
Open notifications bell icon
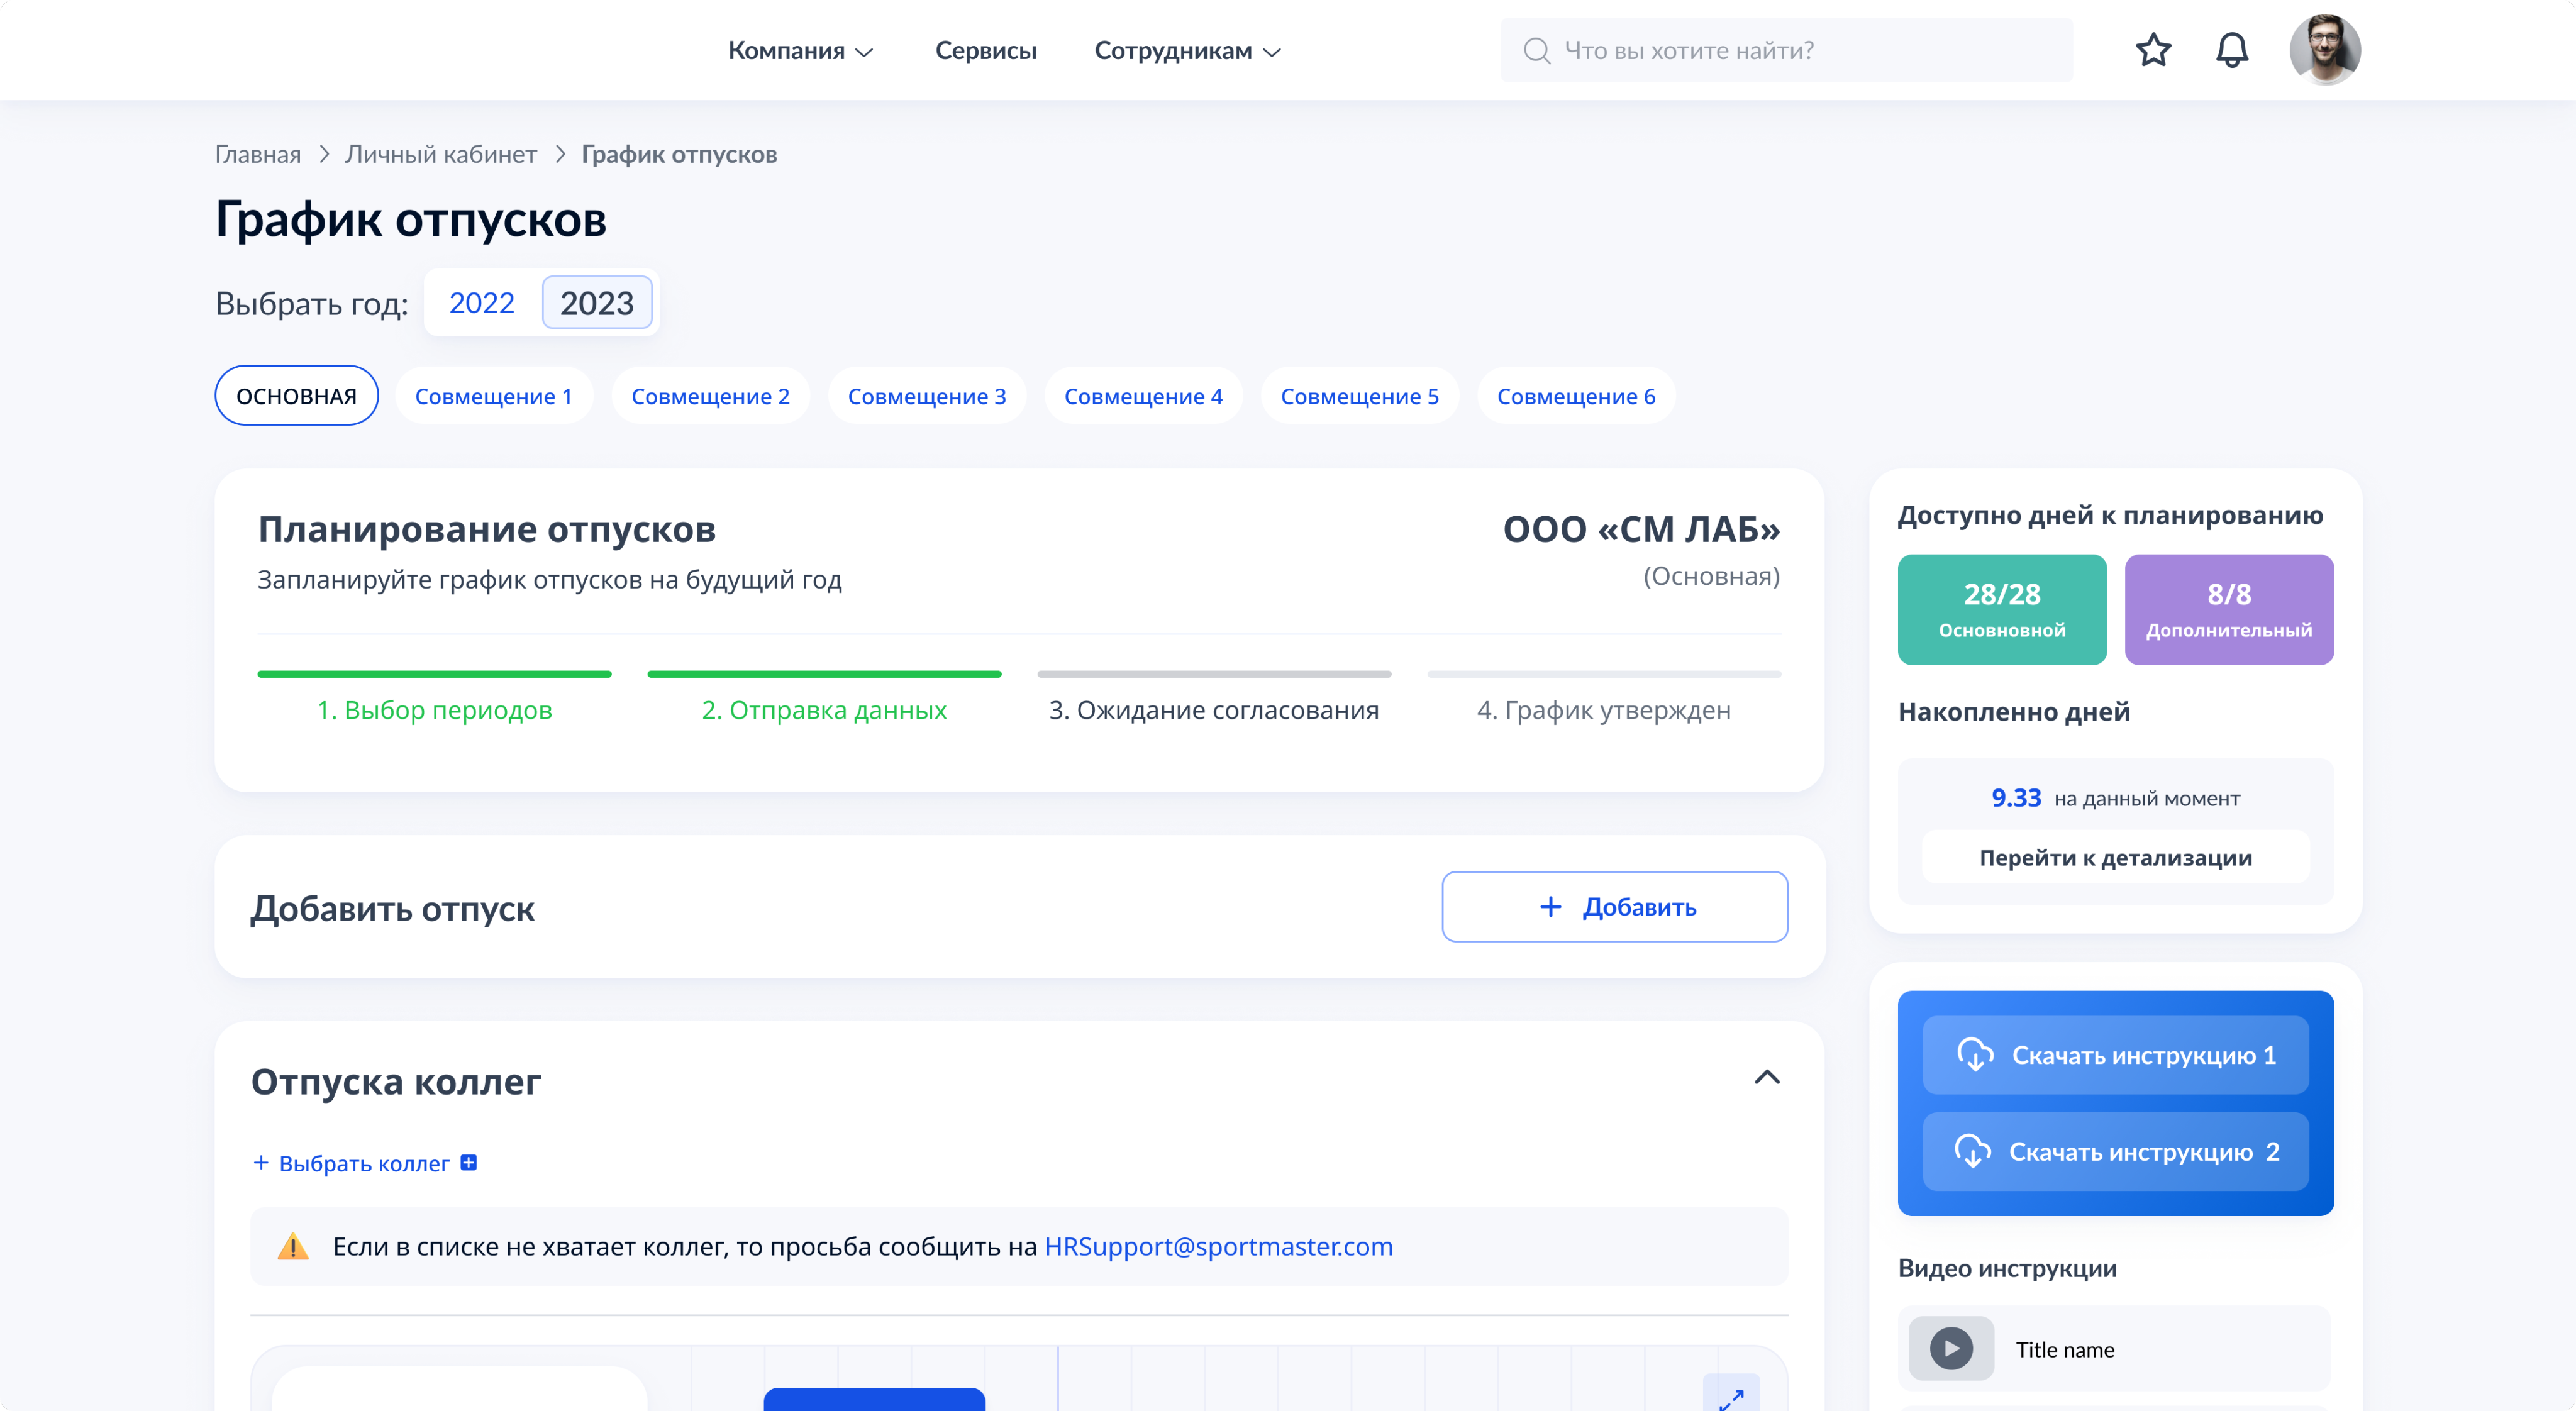[2231, 50]
